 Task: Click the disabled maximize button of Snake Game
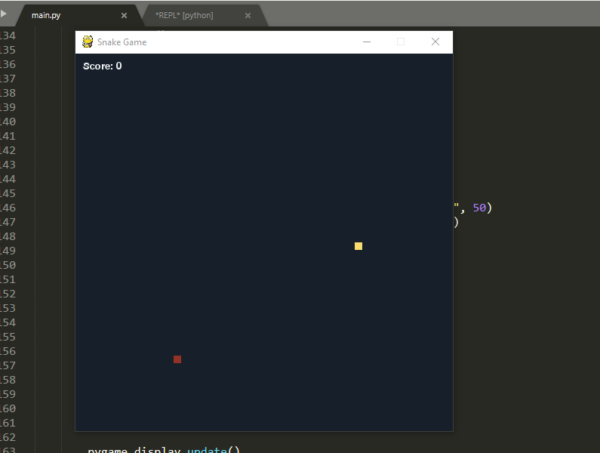click(x=401, y=42)
